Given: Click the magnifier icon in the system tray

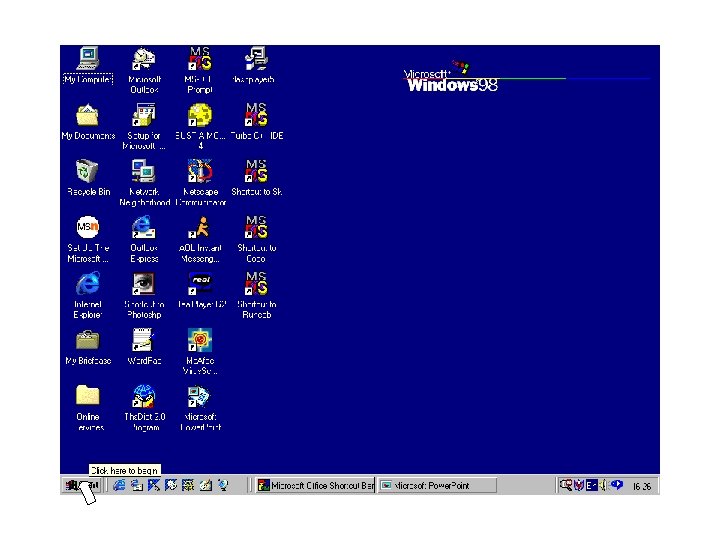Looking at the screenshot, I should [566, 485].
